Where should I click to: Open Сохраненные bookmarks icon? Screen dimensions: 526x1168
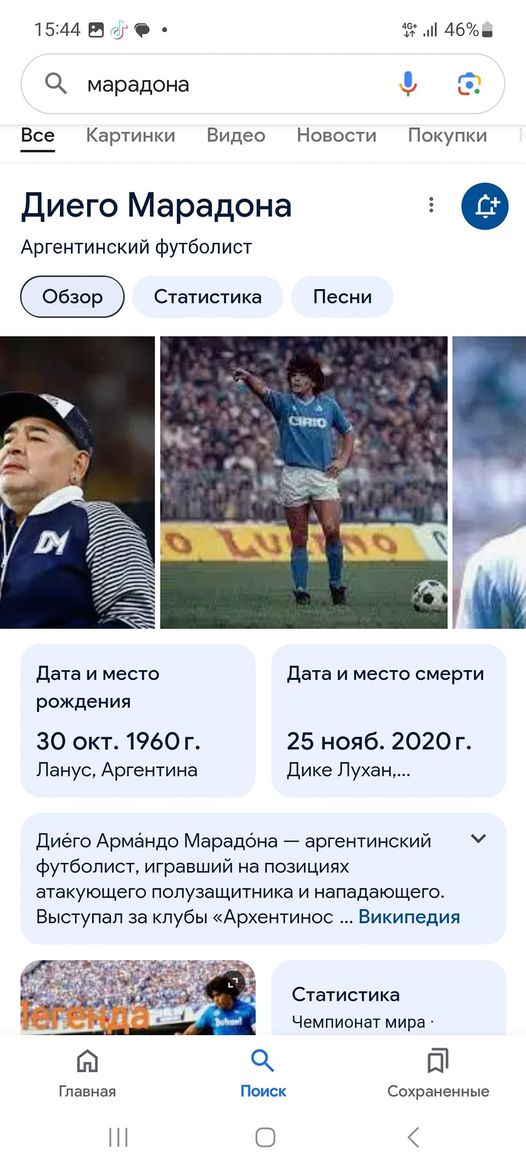438,1074
